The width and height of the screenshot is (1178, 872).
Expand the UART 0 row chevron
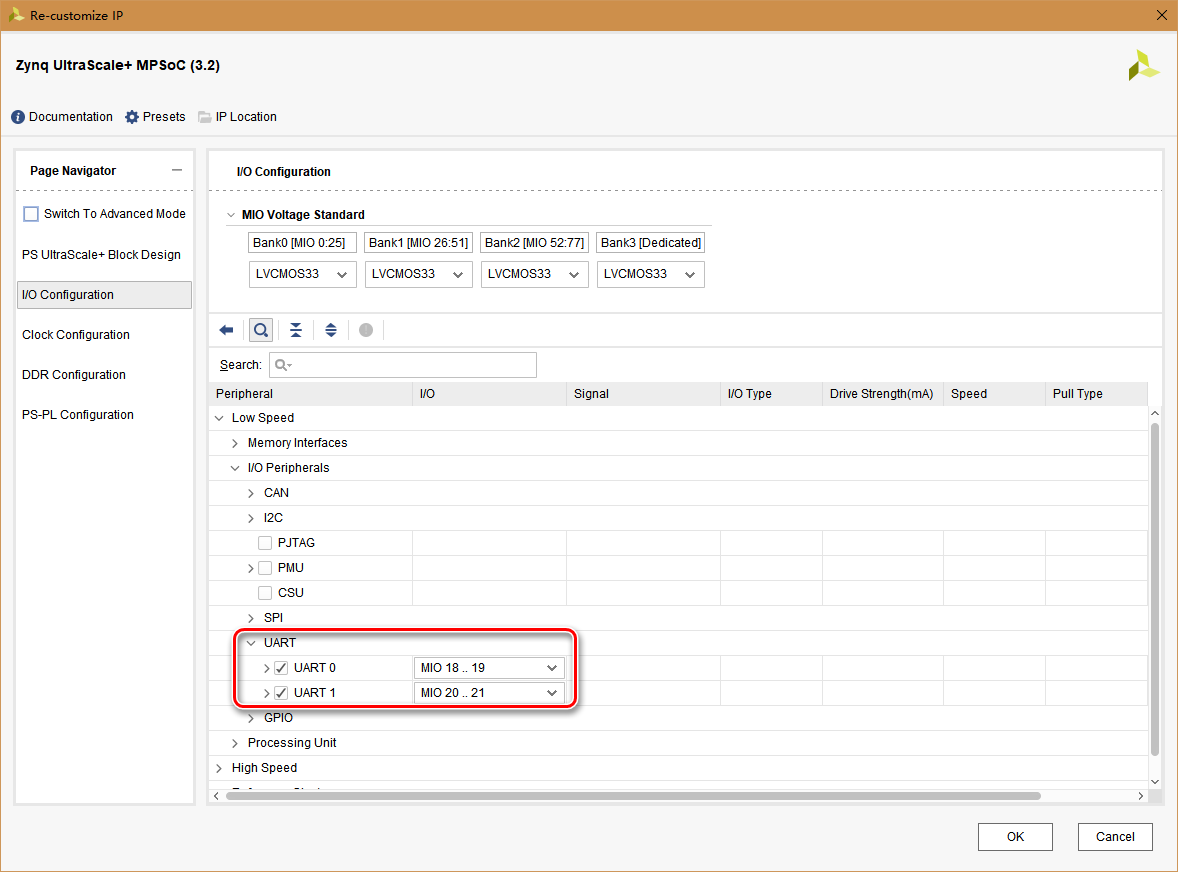pyautogui.click(x=267, y=668)
